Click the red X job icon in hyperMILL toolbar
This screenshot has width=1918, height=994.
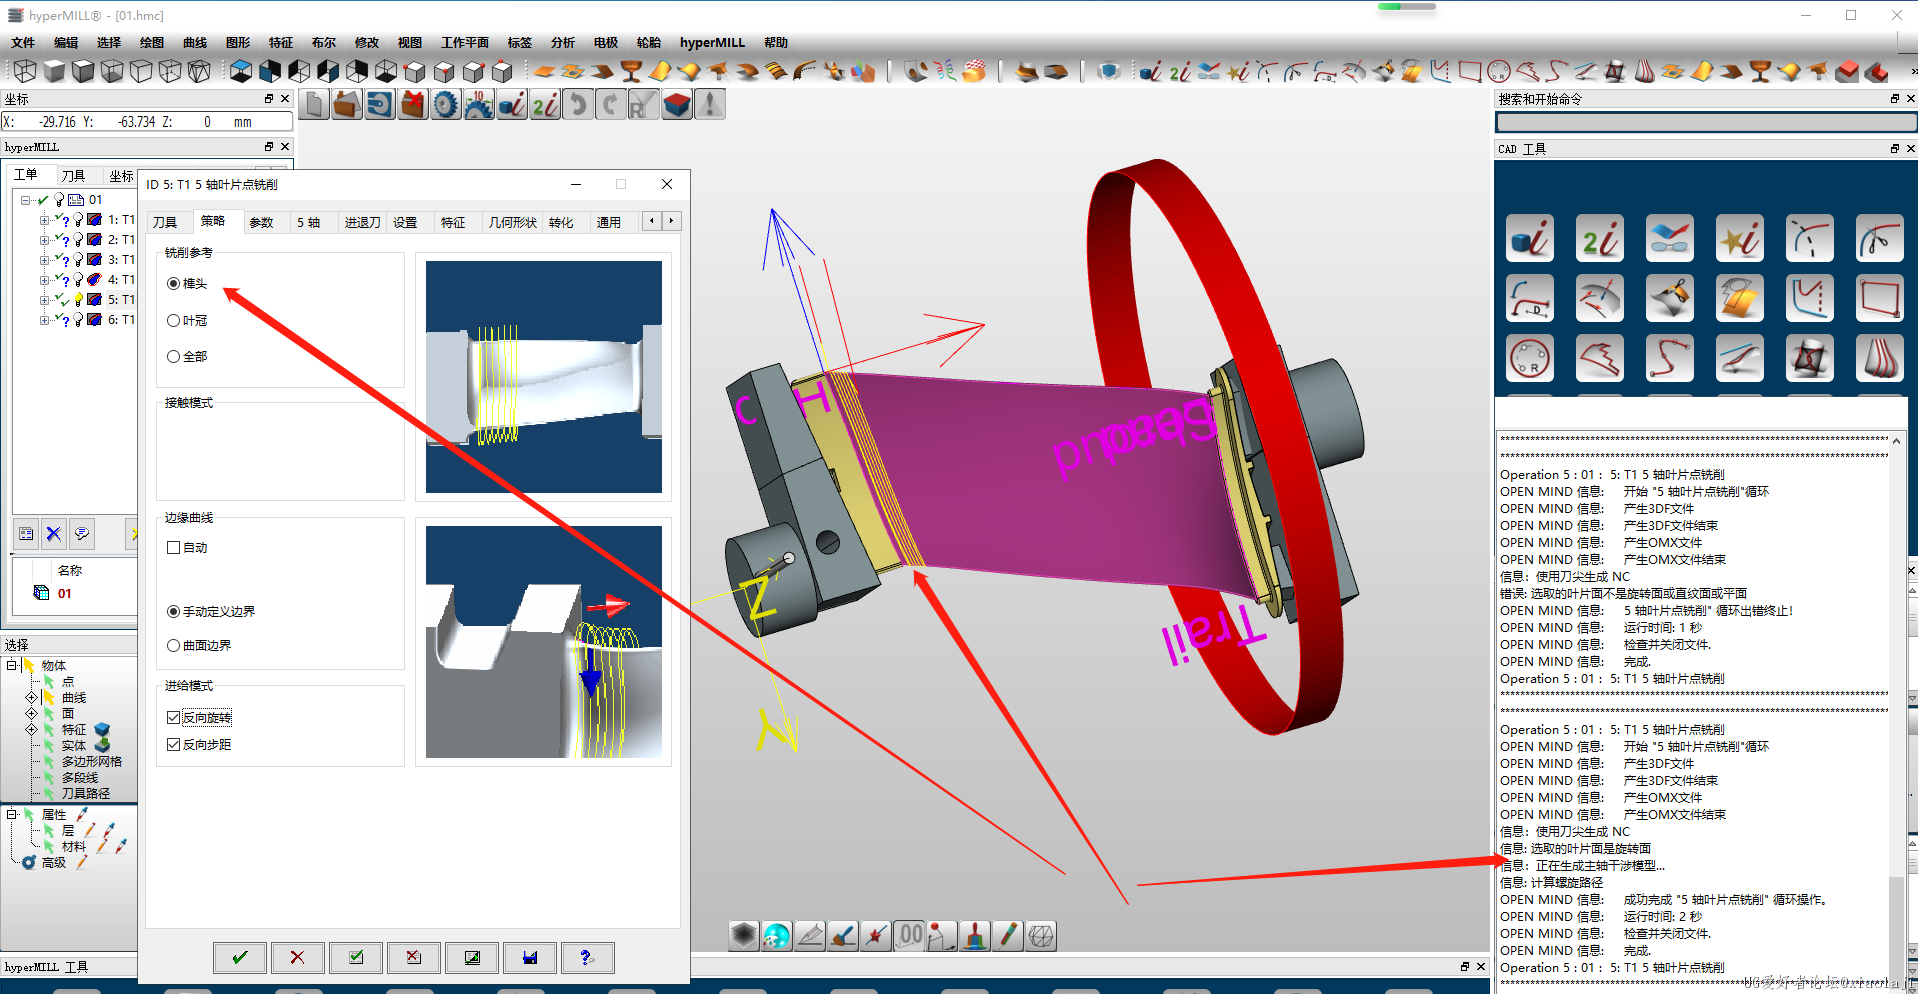[413, 104]
